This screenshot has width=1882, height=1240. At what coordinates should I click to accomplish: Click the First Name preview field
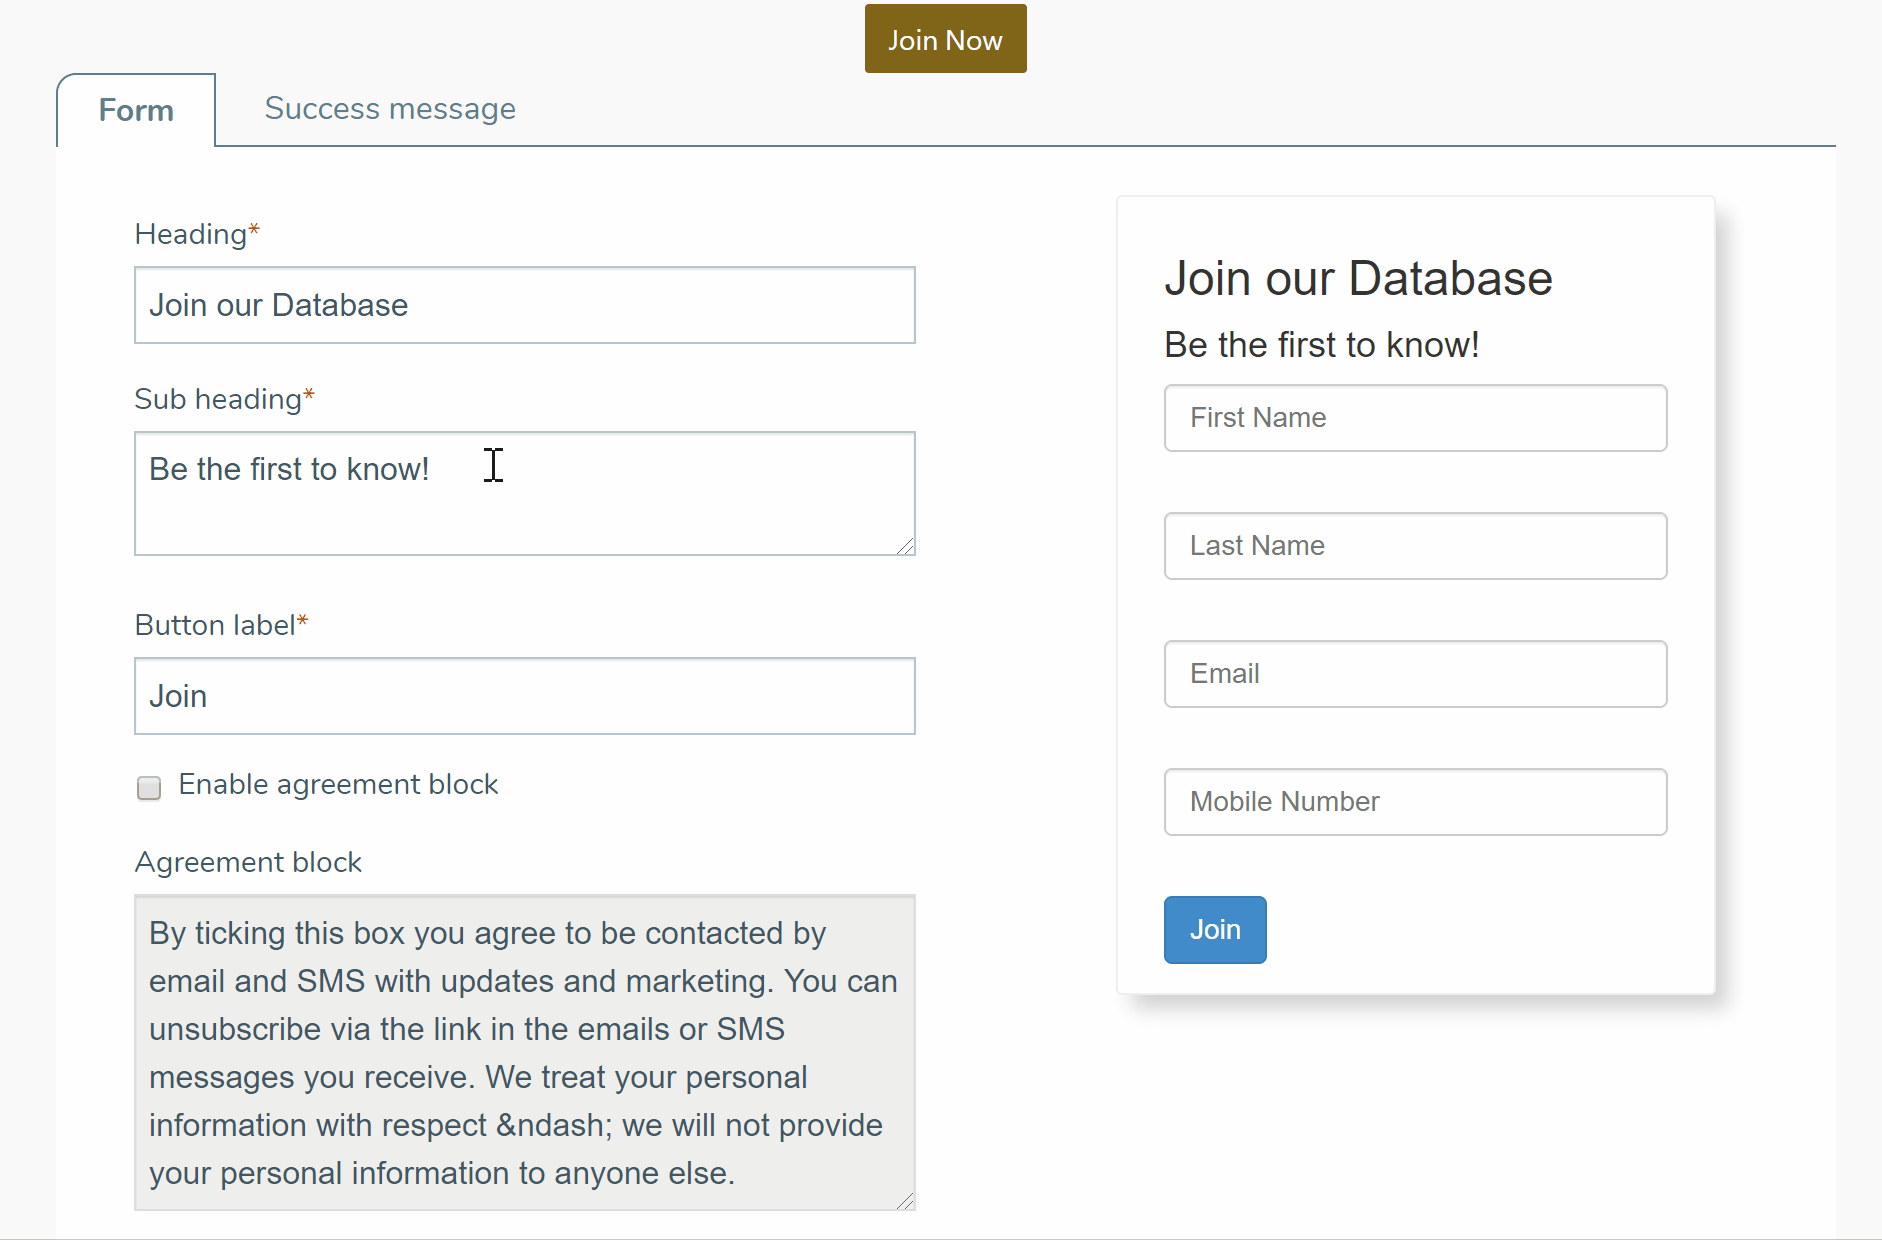[1415, 418]
